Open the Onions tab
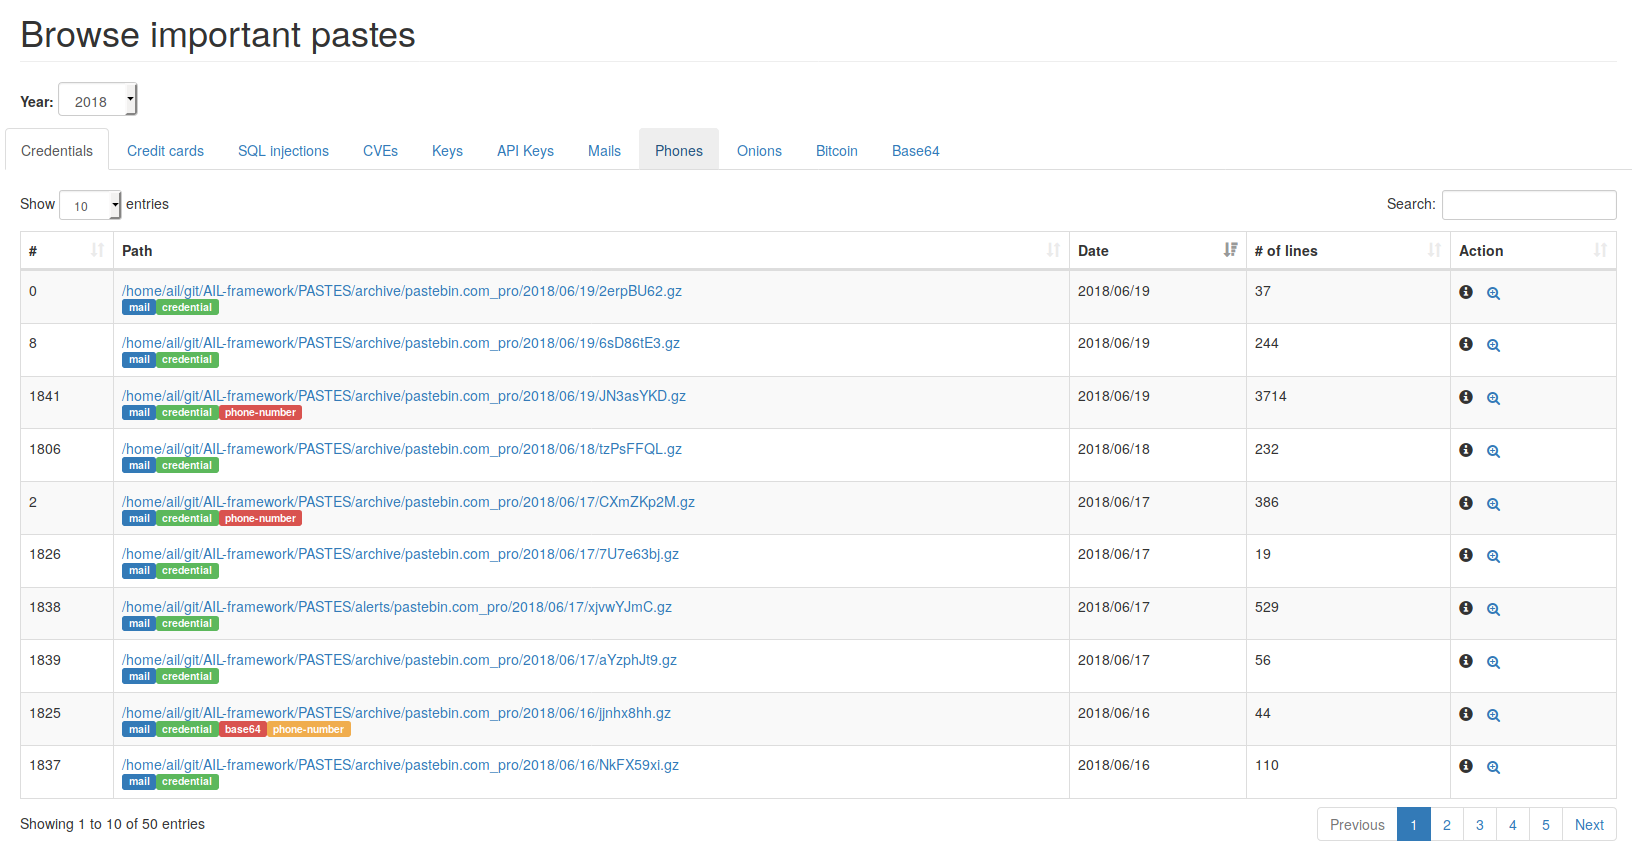This screenshot has width=1644, height=852. (x=759, y=151)
